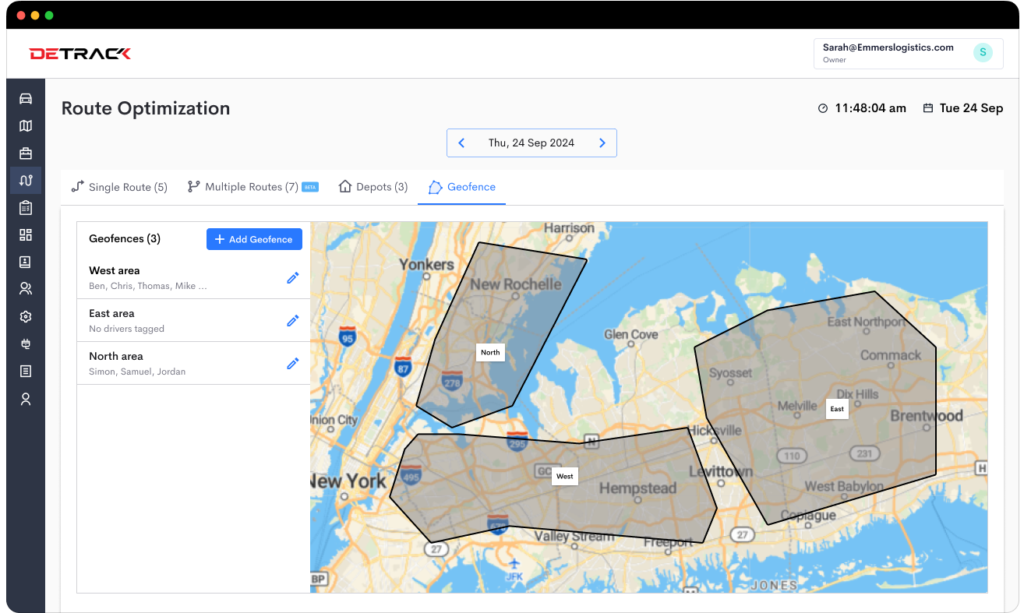
Task: Click the settings gear icon in sidebar
Action: (x=25, y=316)
